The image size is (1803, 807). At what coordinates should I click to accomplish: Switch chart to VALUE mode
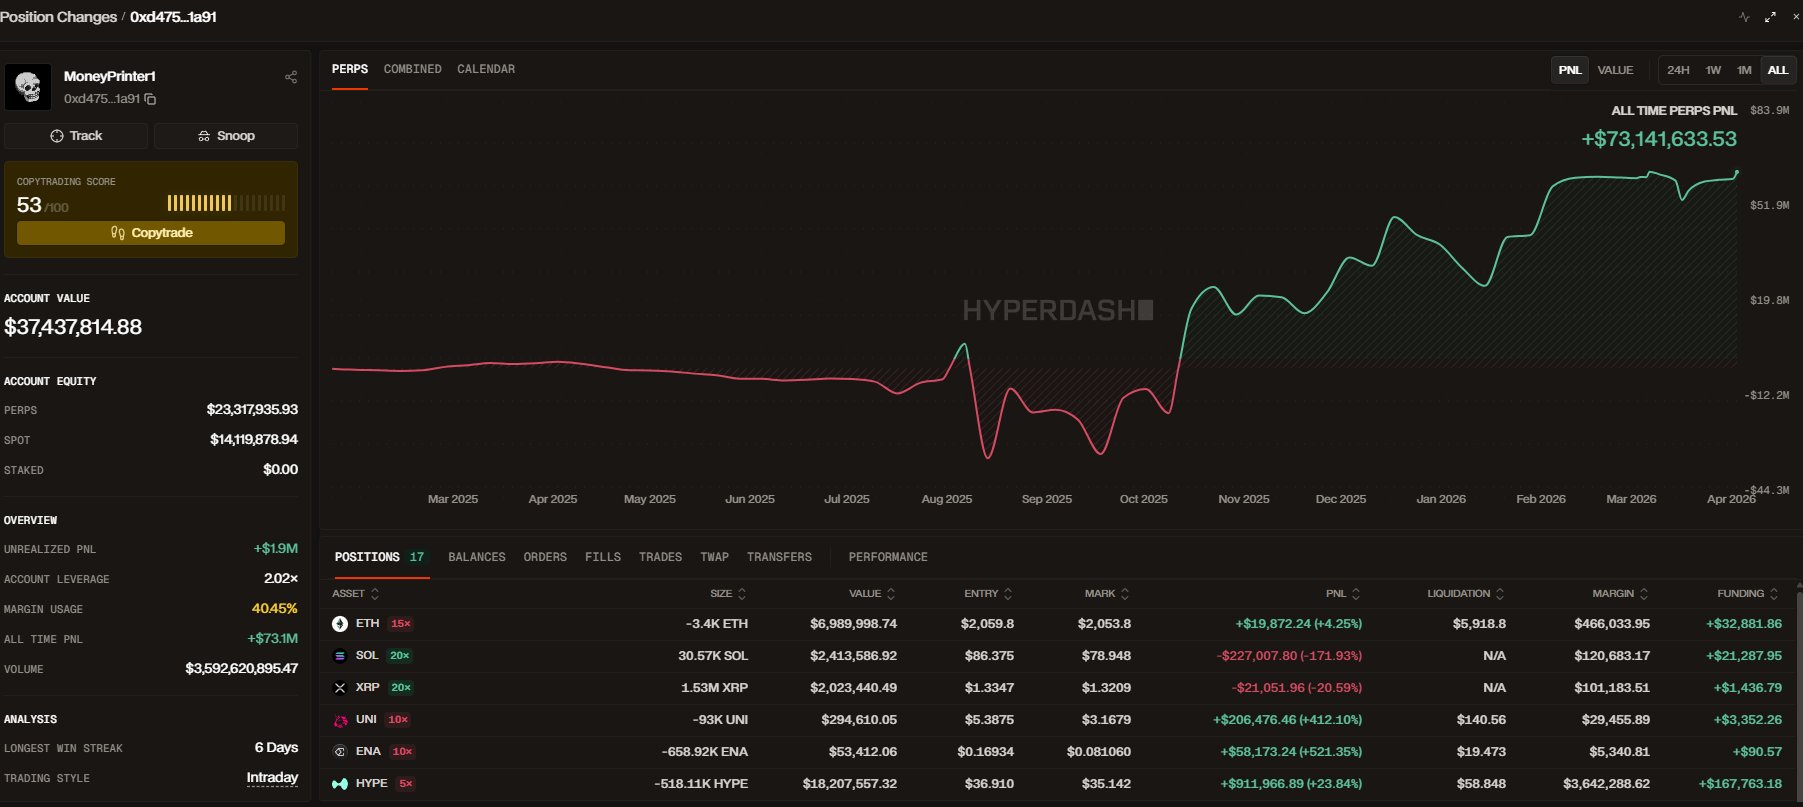1615,70
